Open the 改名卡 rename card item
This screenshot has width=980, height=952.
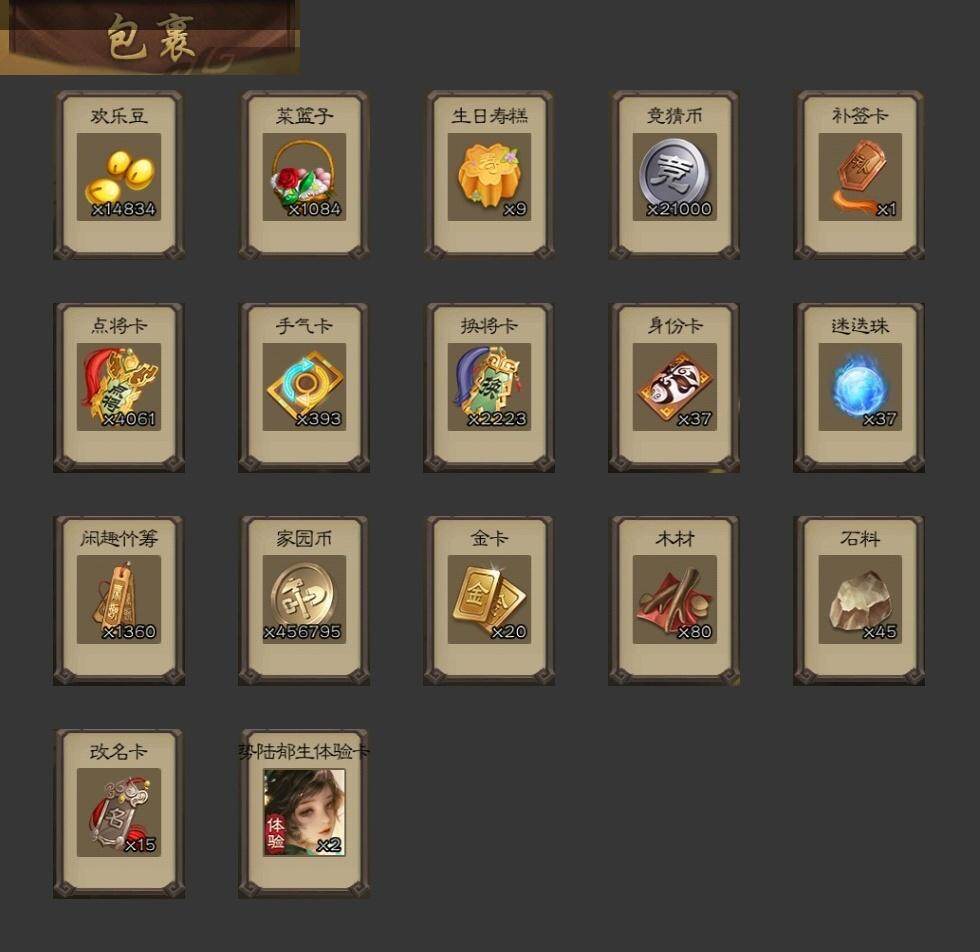tap(119, 813)
